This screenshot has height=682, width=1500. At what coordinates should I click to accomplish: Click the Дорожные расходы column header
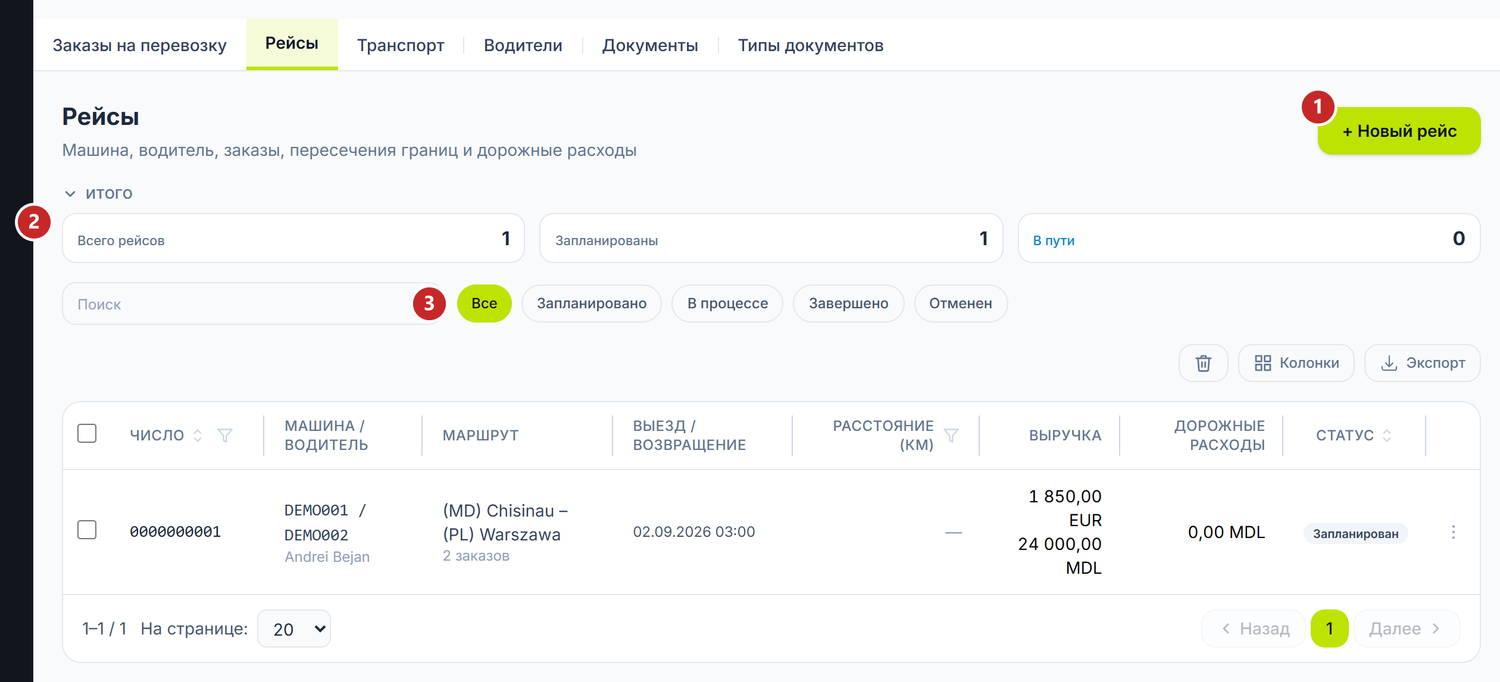(1220, 435)
